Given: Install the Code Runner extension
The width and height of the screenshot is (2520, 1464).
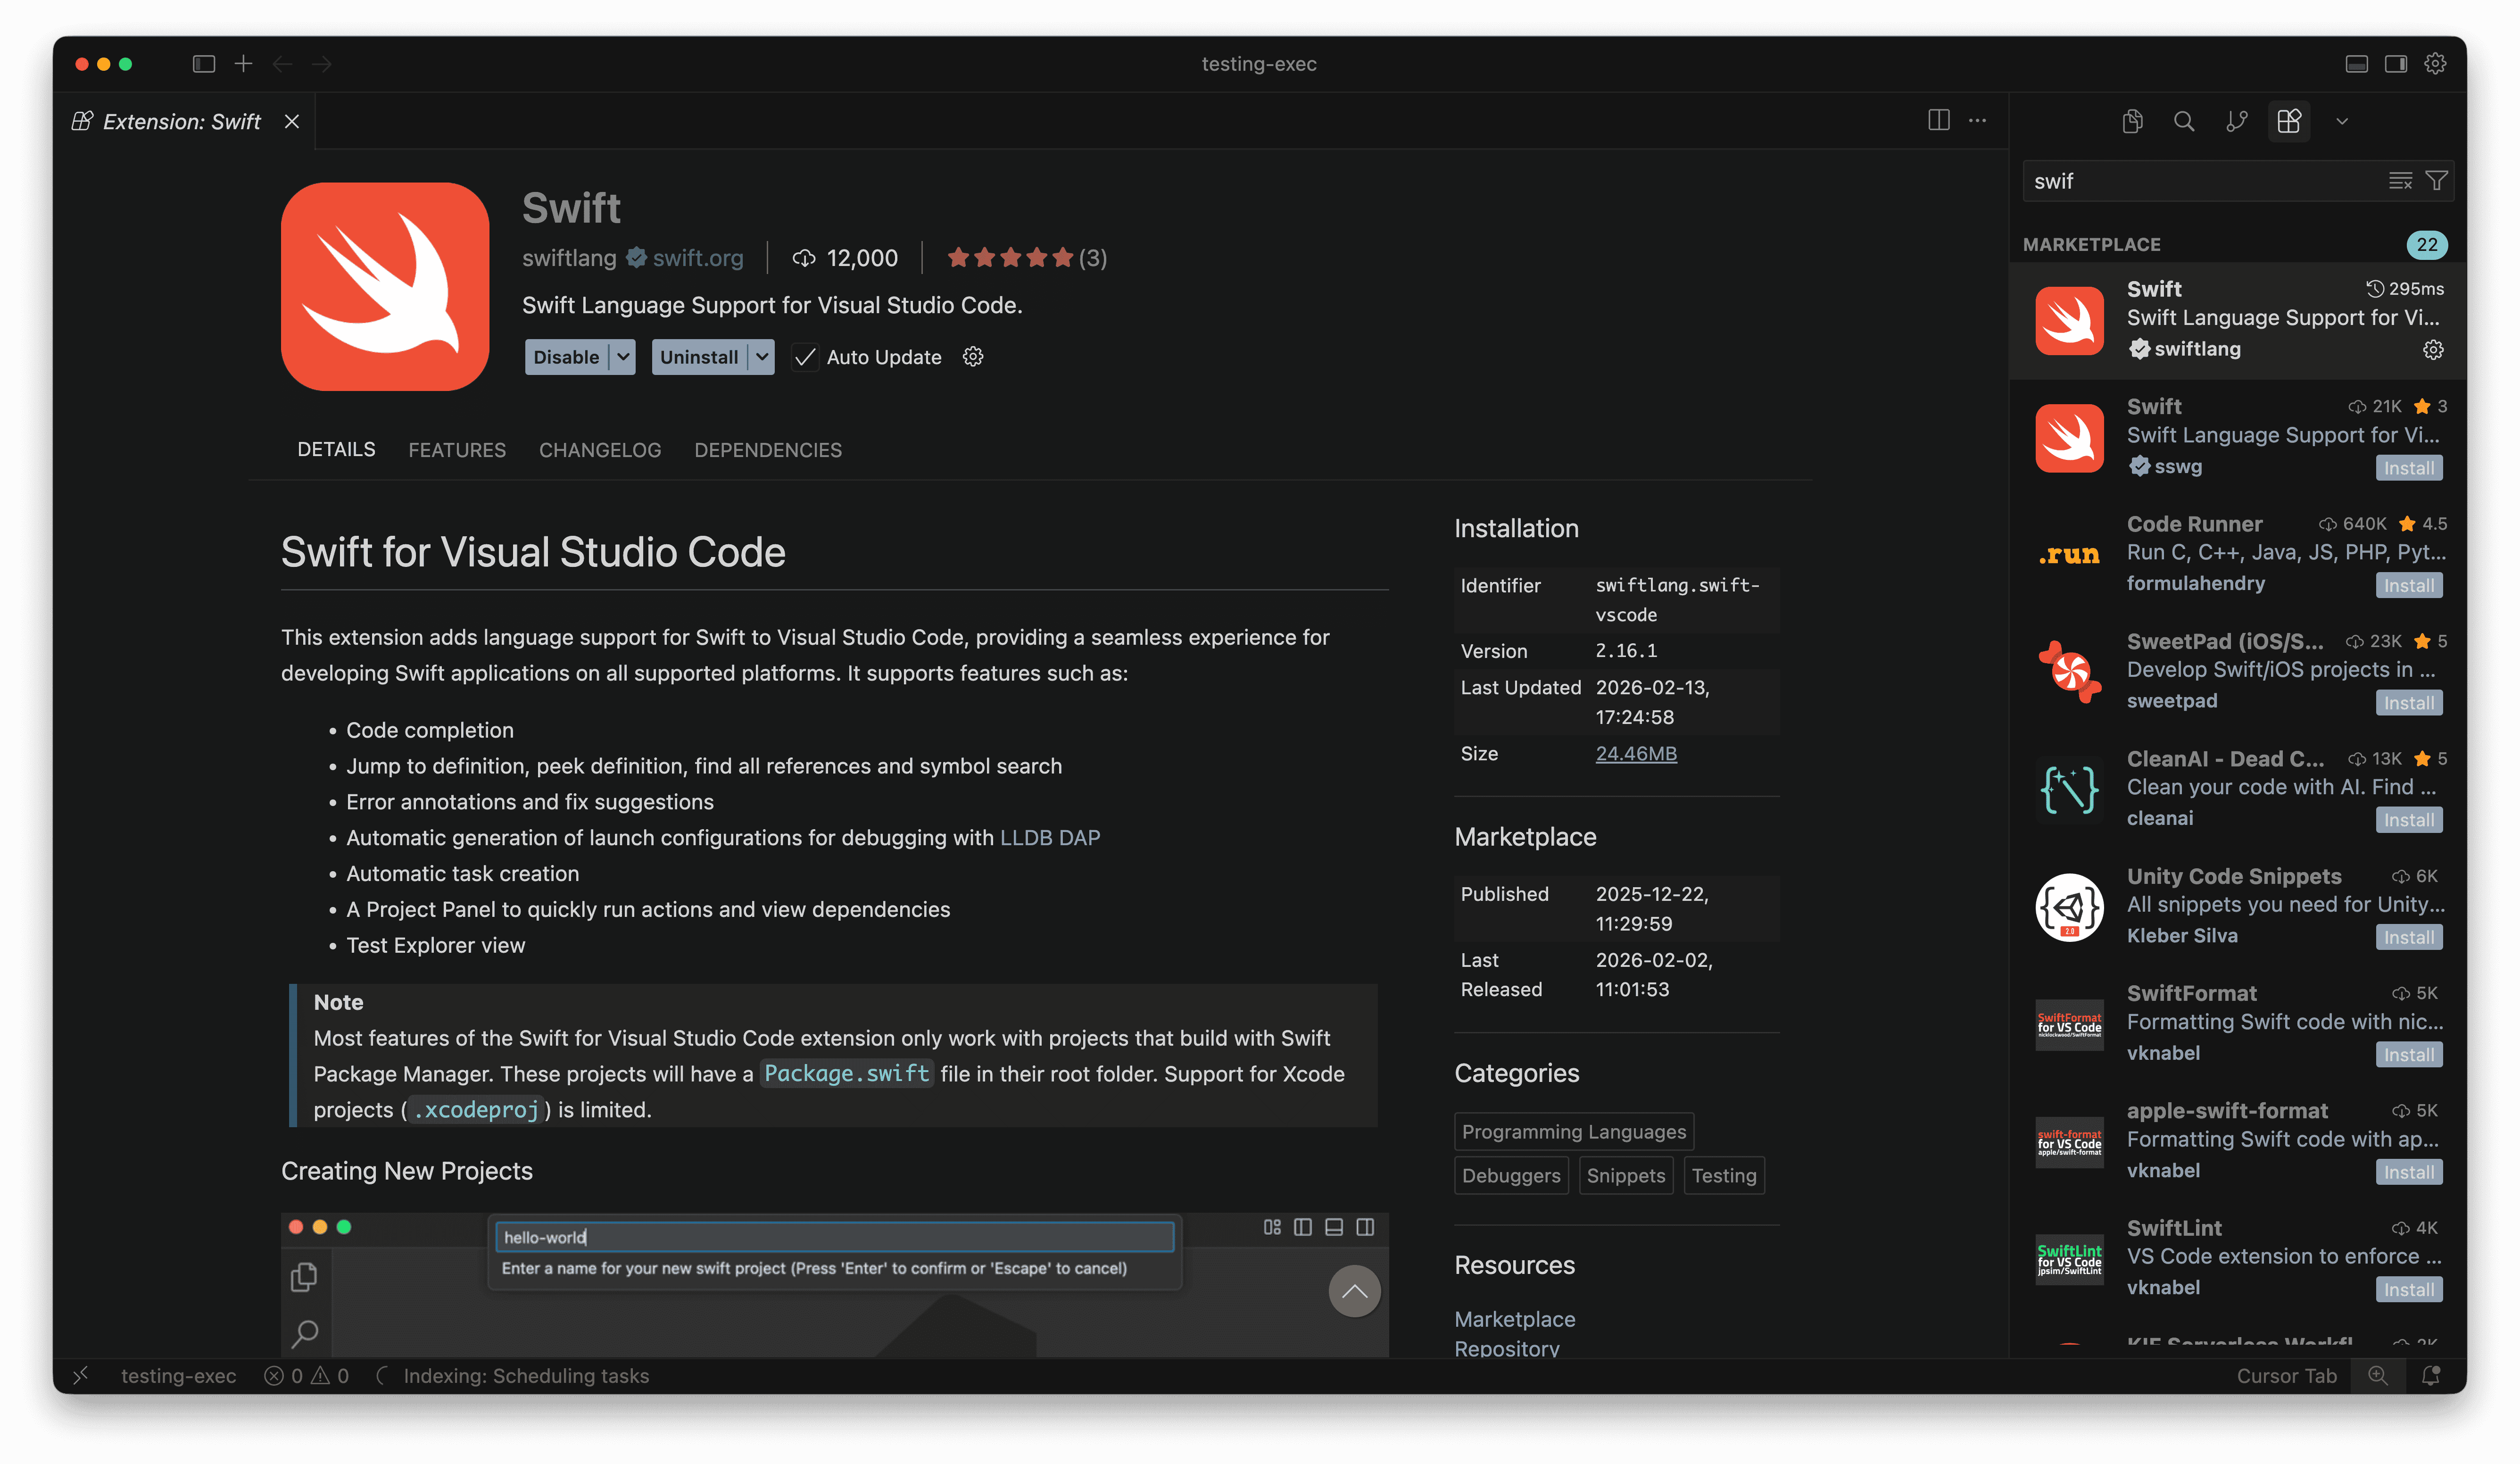Looking at the screenshot, I should tap(2409, 585).
